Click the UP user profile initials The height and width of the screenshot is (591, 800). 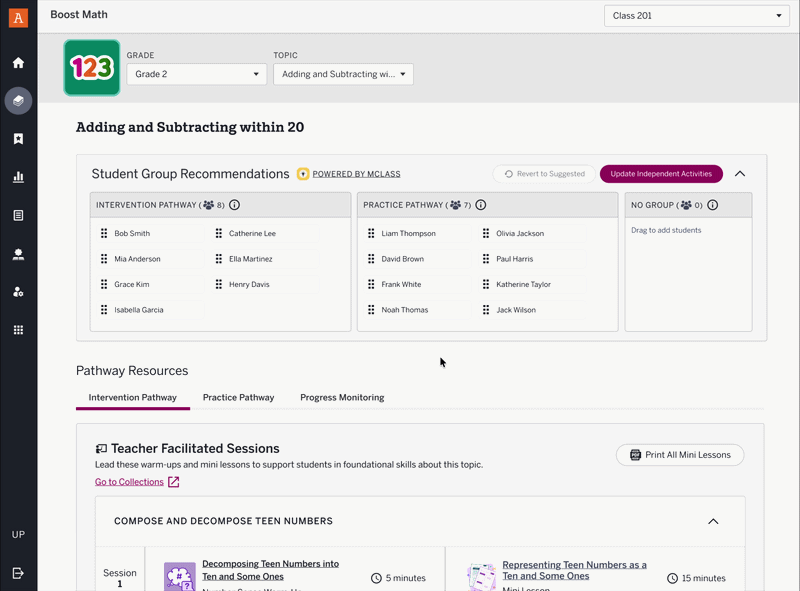[18, 535]
